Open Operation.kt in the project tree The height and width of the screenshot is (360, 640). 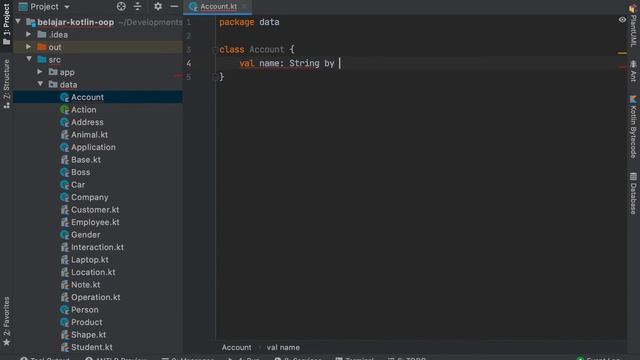[96, 297]
